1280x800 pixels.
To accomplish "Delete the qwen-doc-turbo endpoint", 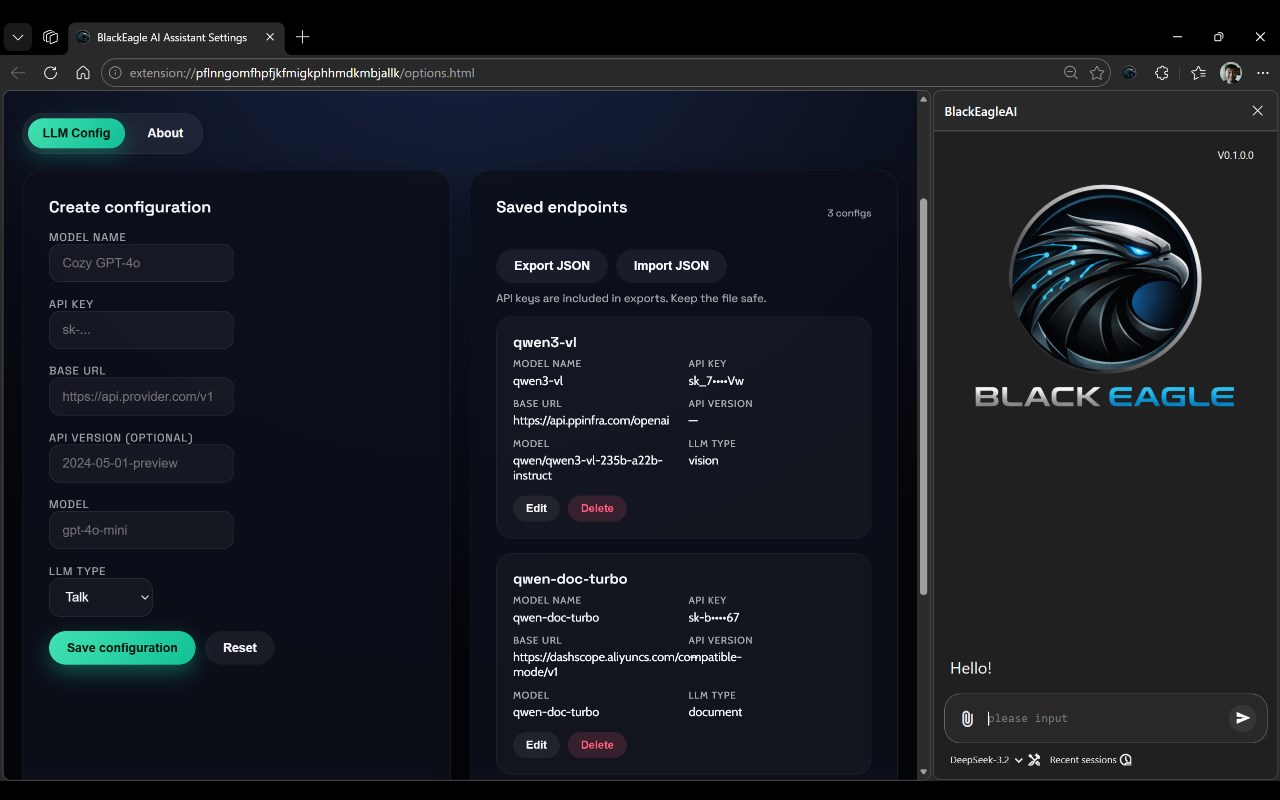I will (x=597, y=745).
